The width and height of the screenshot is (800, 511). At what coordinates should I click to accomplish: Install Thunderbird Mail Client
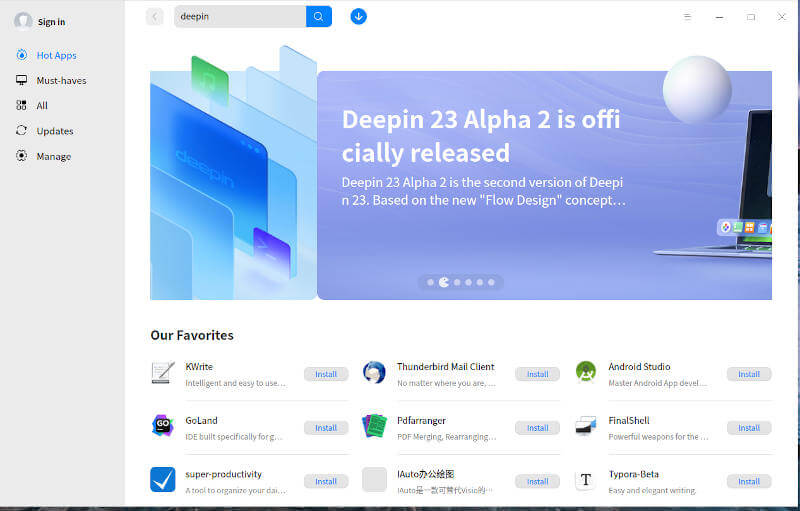[x=537, y=374]
